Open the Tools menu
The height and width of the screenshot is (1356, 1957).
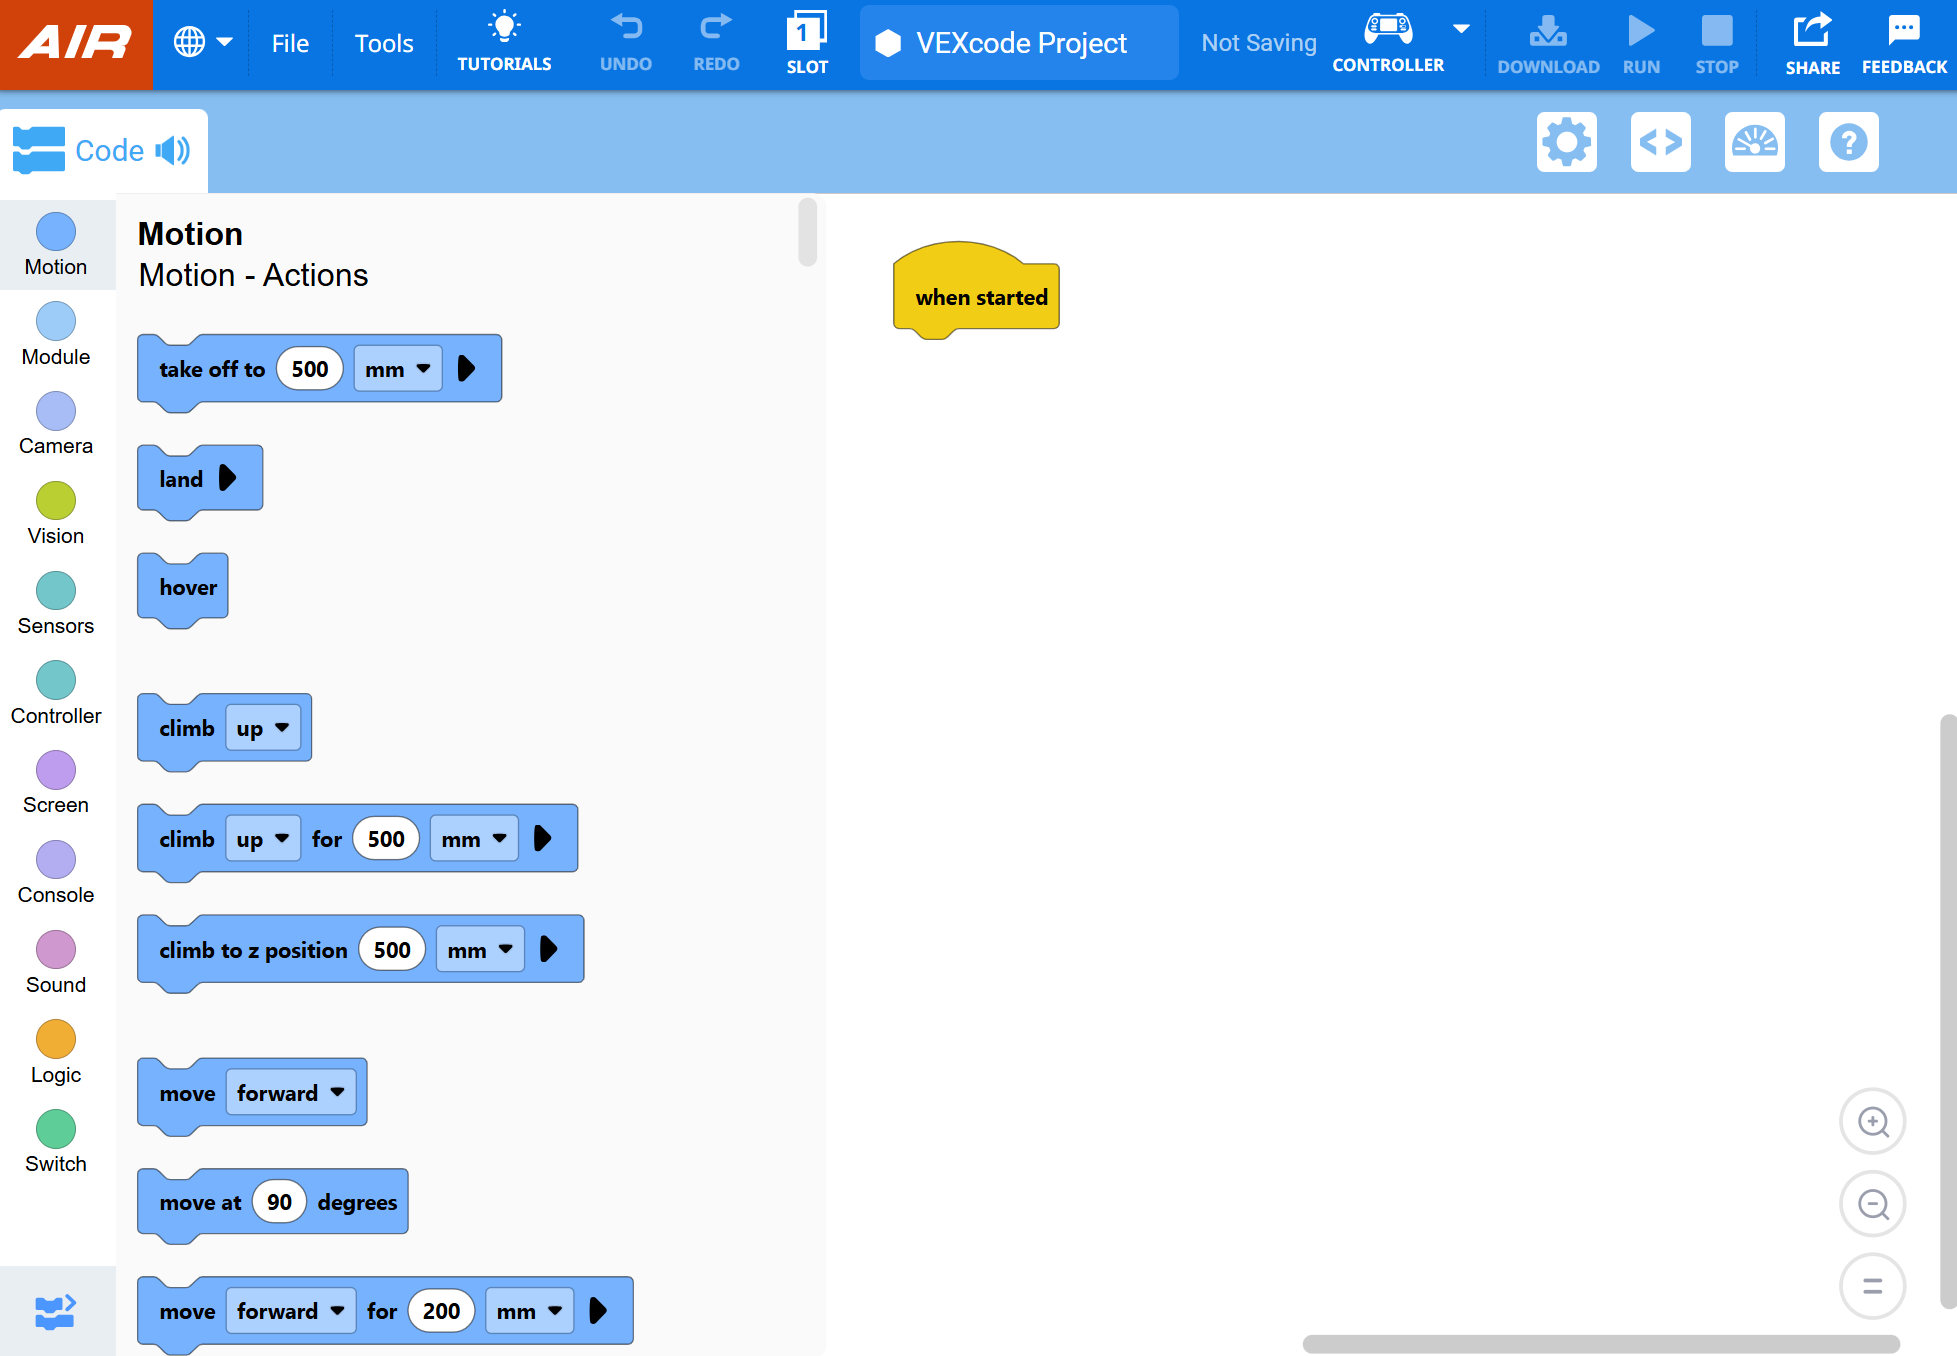point(383,43)
